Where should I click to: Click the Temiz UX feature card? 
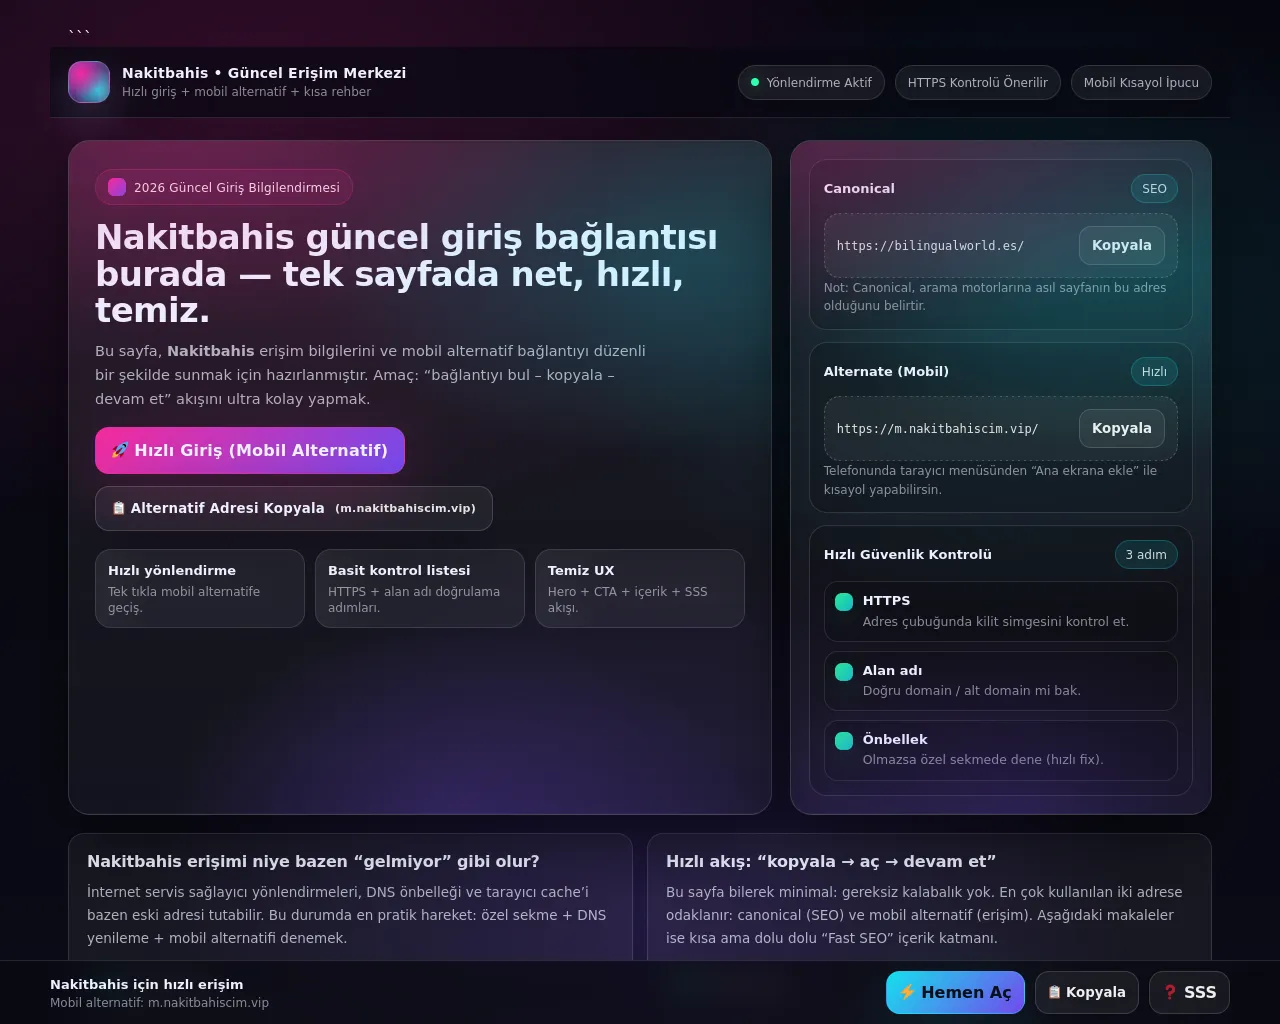click(640, 588)
